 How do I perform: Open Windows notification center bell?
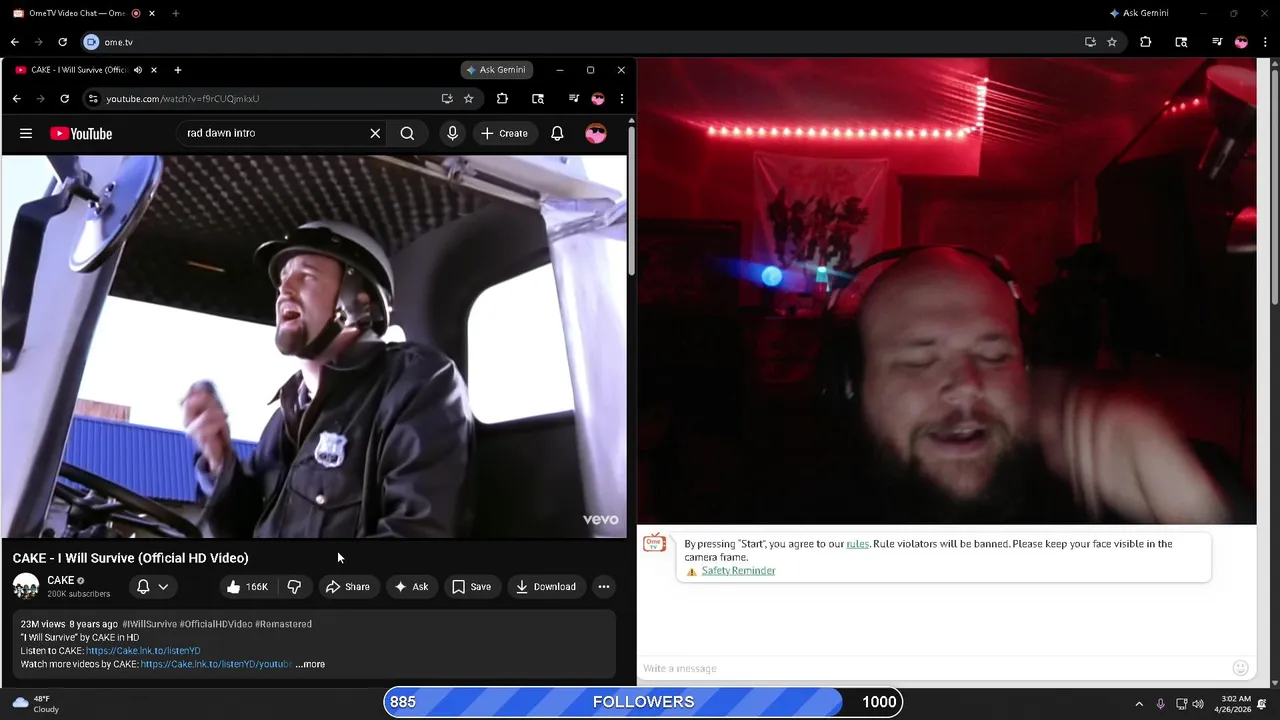pyautogui.click(x=1263, y=704)
